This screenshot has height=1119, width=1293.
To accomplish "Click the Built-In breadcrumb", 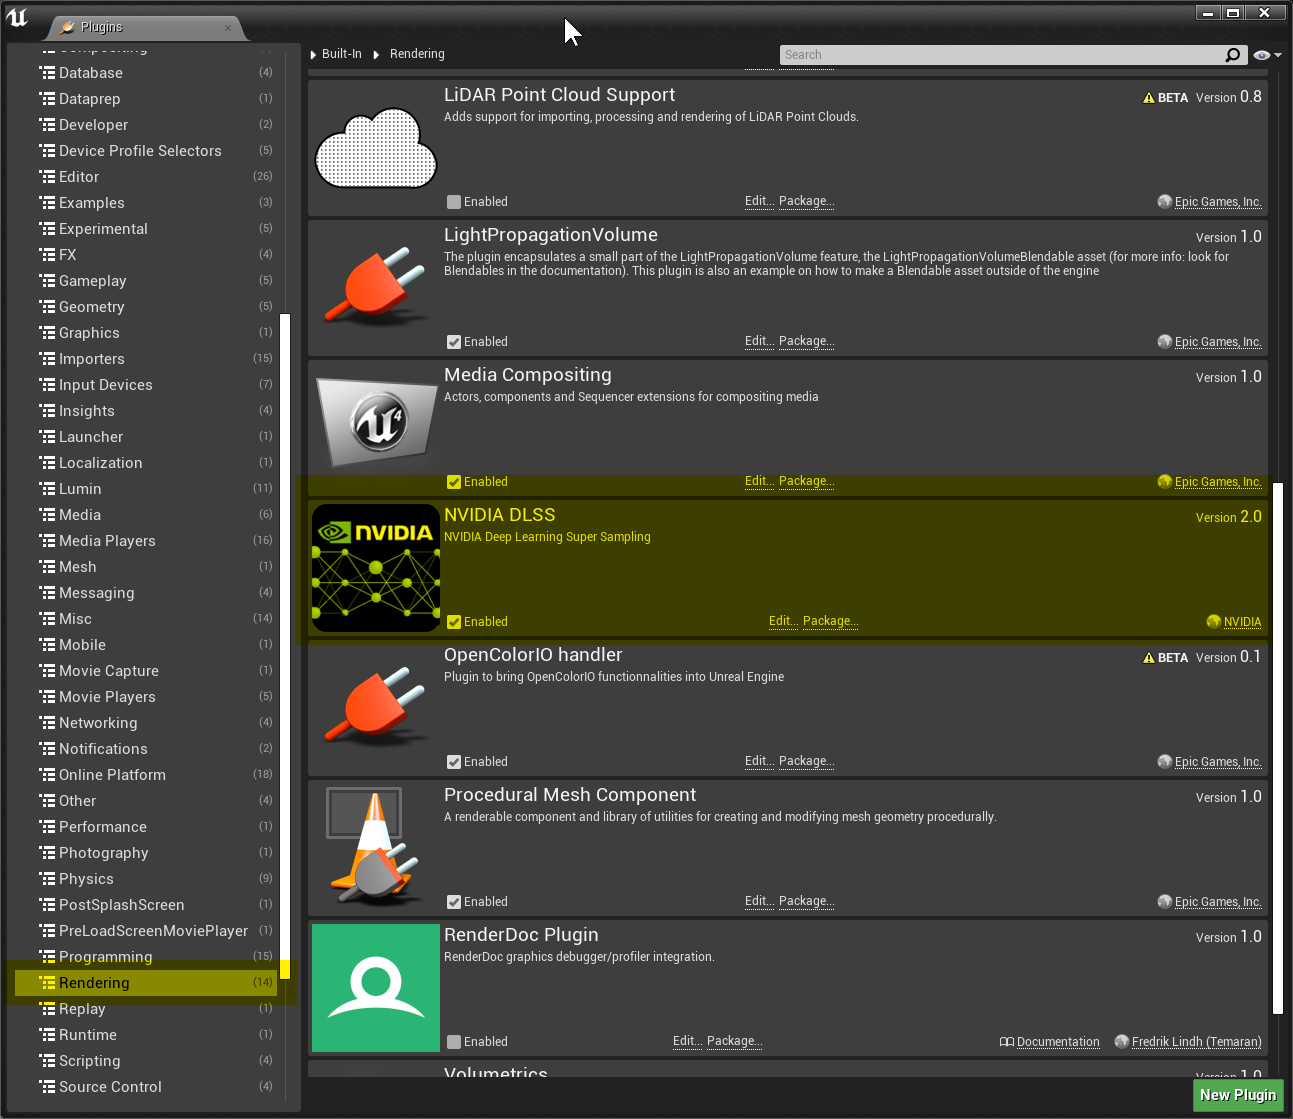I will [x=342, y=54].
